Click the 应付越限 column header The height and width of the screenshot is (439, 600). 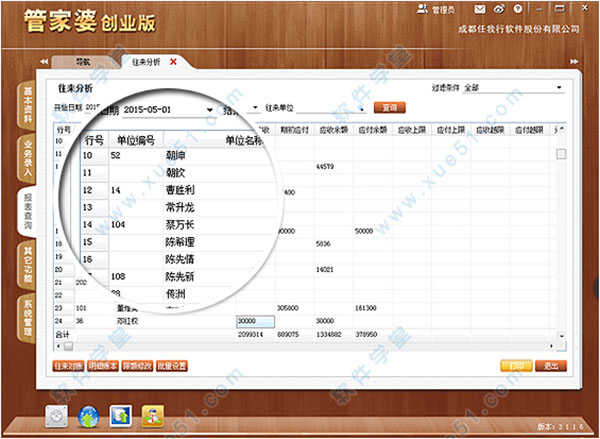tap(529, 130)
